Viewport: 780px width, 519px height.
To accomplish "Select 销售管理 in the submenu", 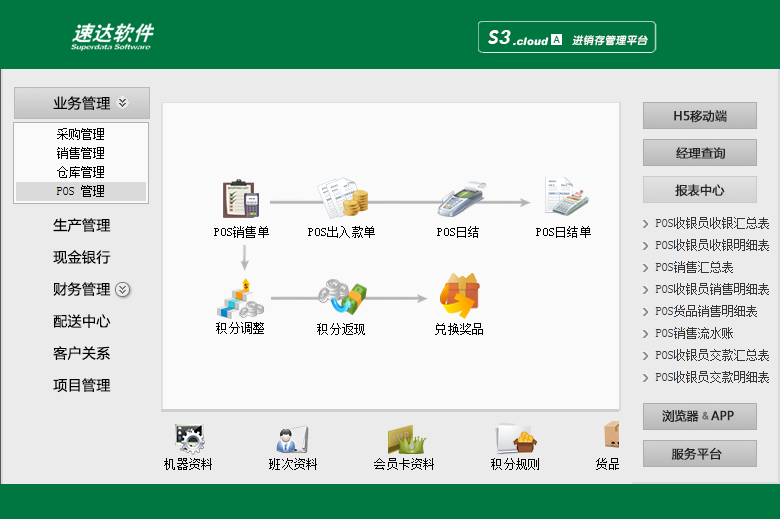I will 81,153.
